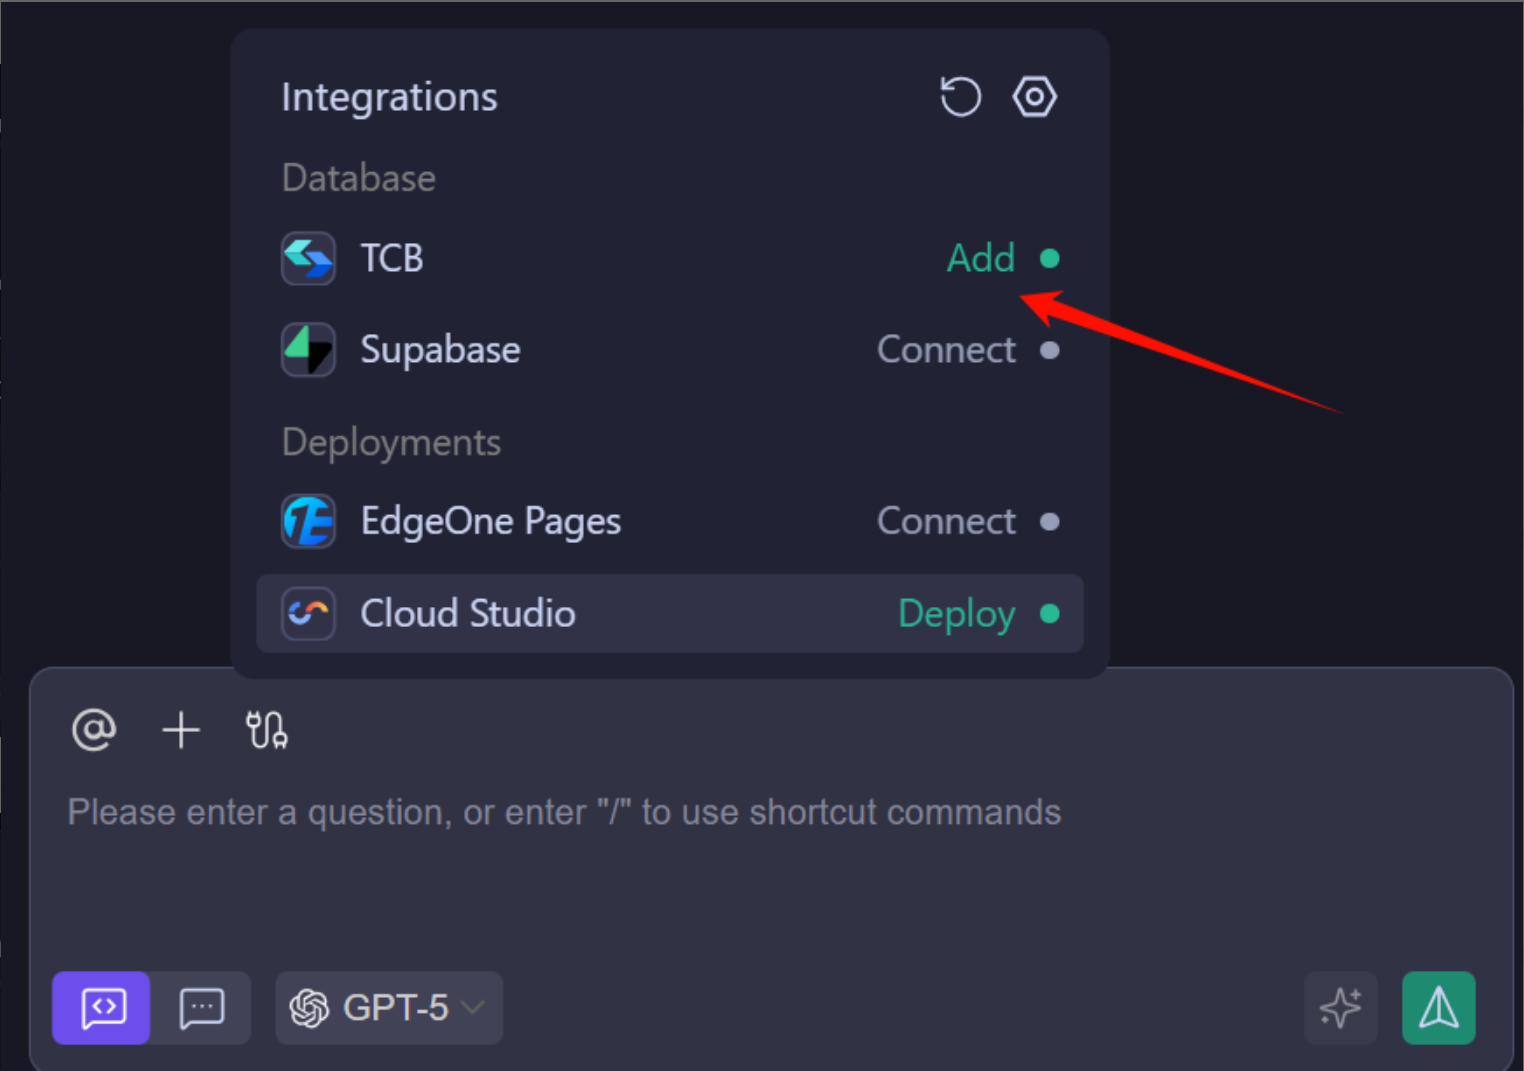Click Connect next to Supabase
This screenshot has width=1524, height=1071.
tap(946, 350)
